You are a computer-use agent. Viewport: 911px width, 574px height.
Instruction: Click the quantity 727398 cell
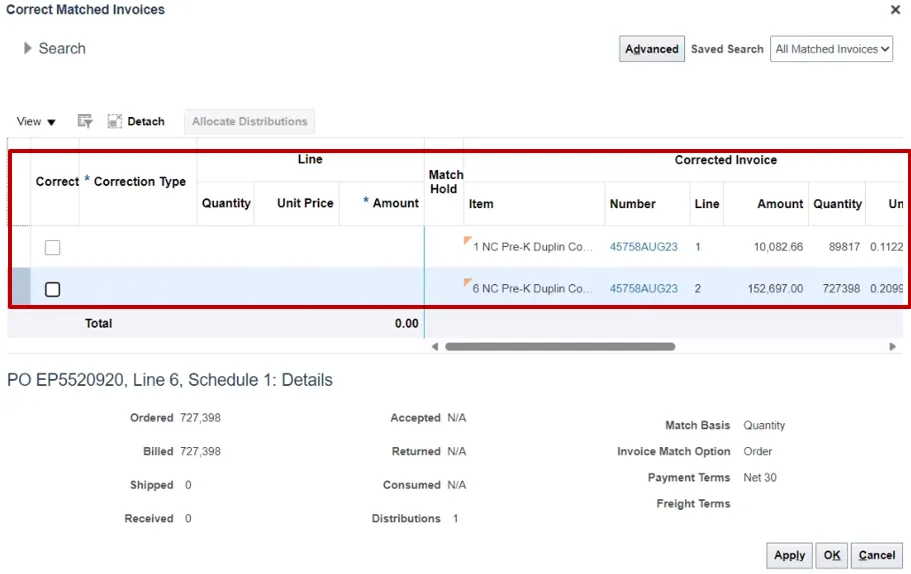(x=841, y=289)
